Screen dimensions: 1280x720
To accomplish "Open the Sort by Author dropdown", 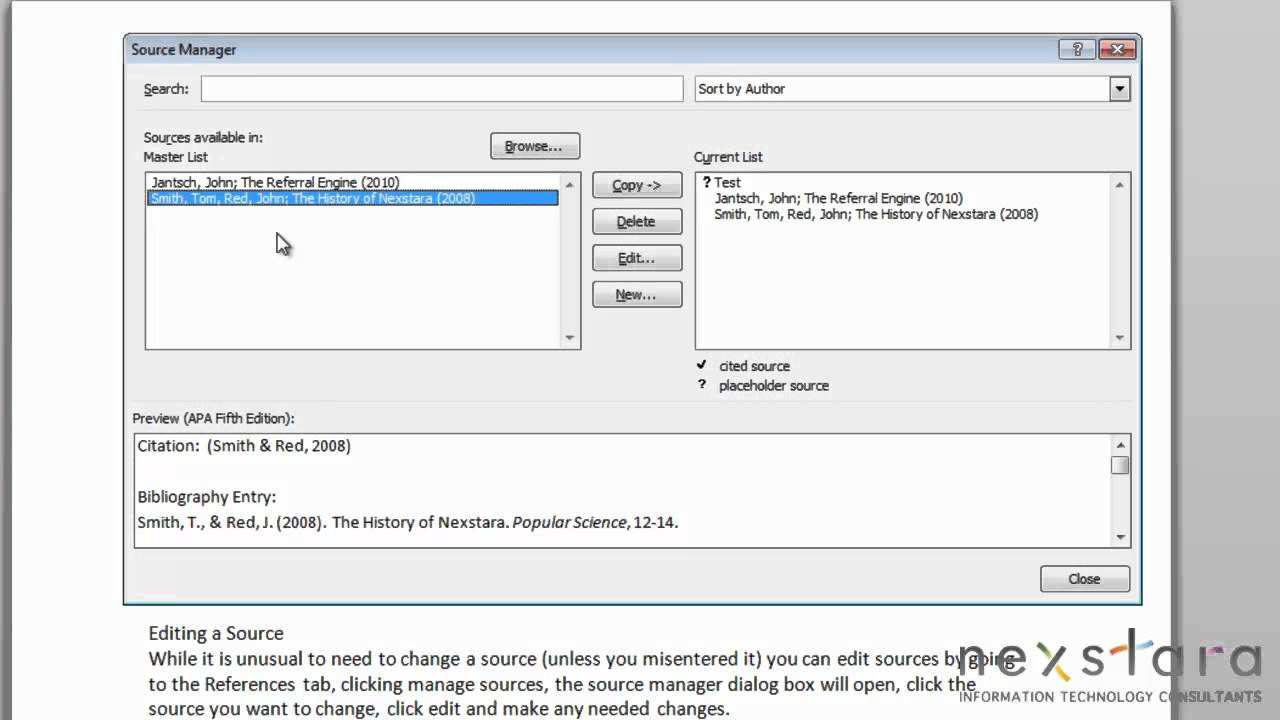I will [x=1119, y=89].
